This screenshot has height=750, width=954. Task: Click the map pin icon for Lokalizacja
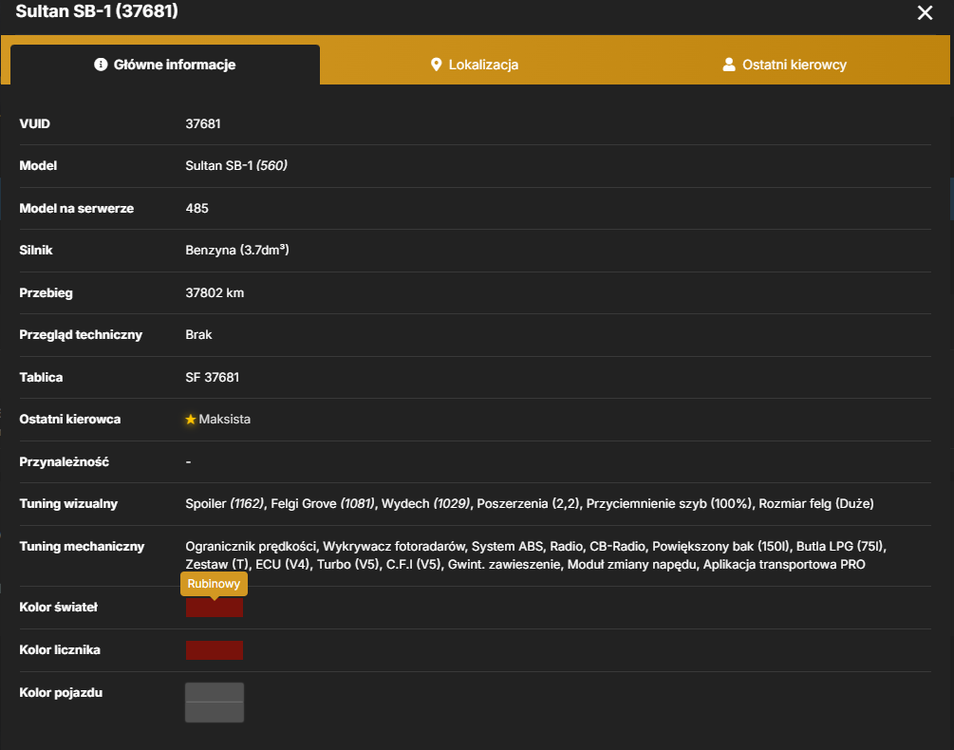click(x=436, y=64)
